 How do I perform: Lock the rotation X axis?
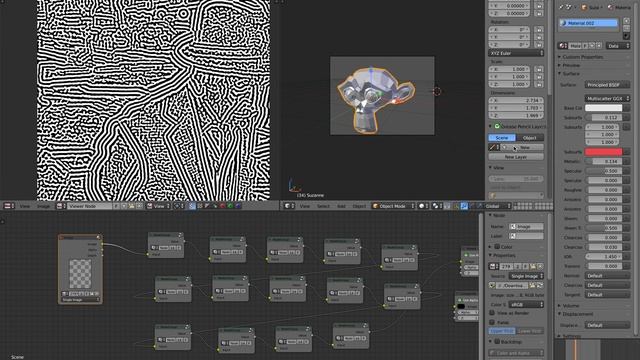[539, 30]
